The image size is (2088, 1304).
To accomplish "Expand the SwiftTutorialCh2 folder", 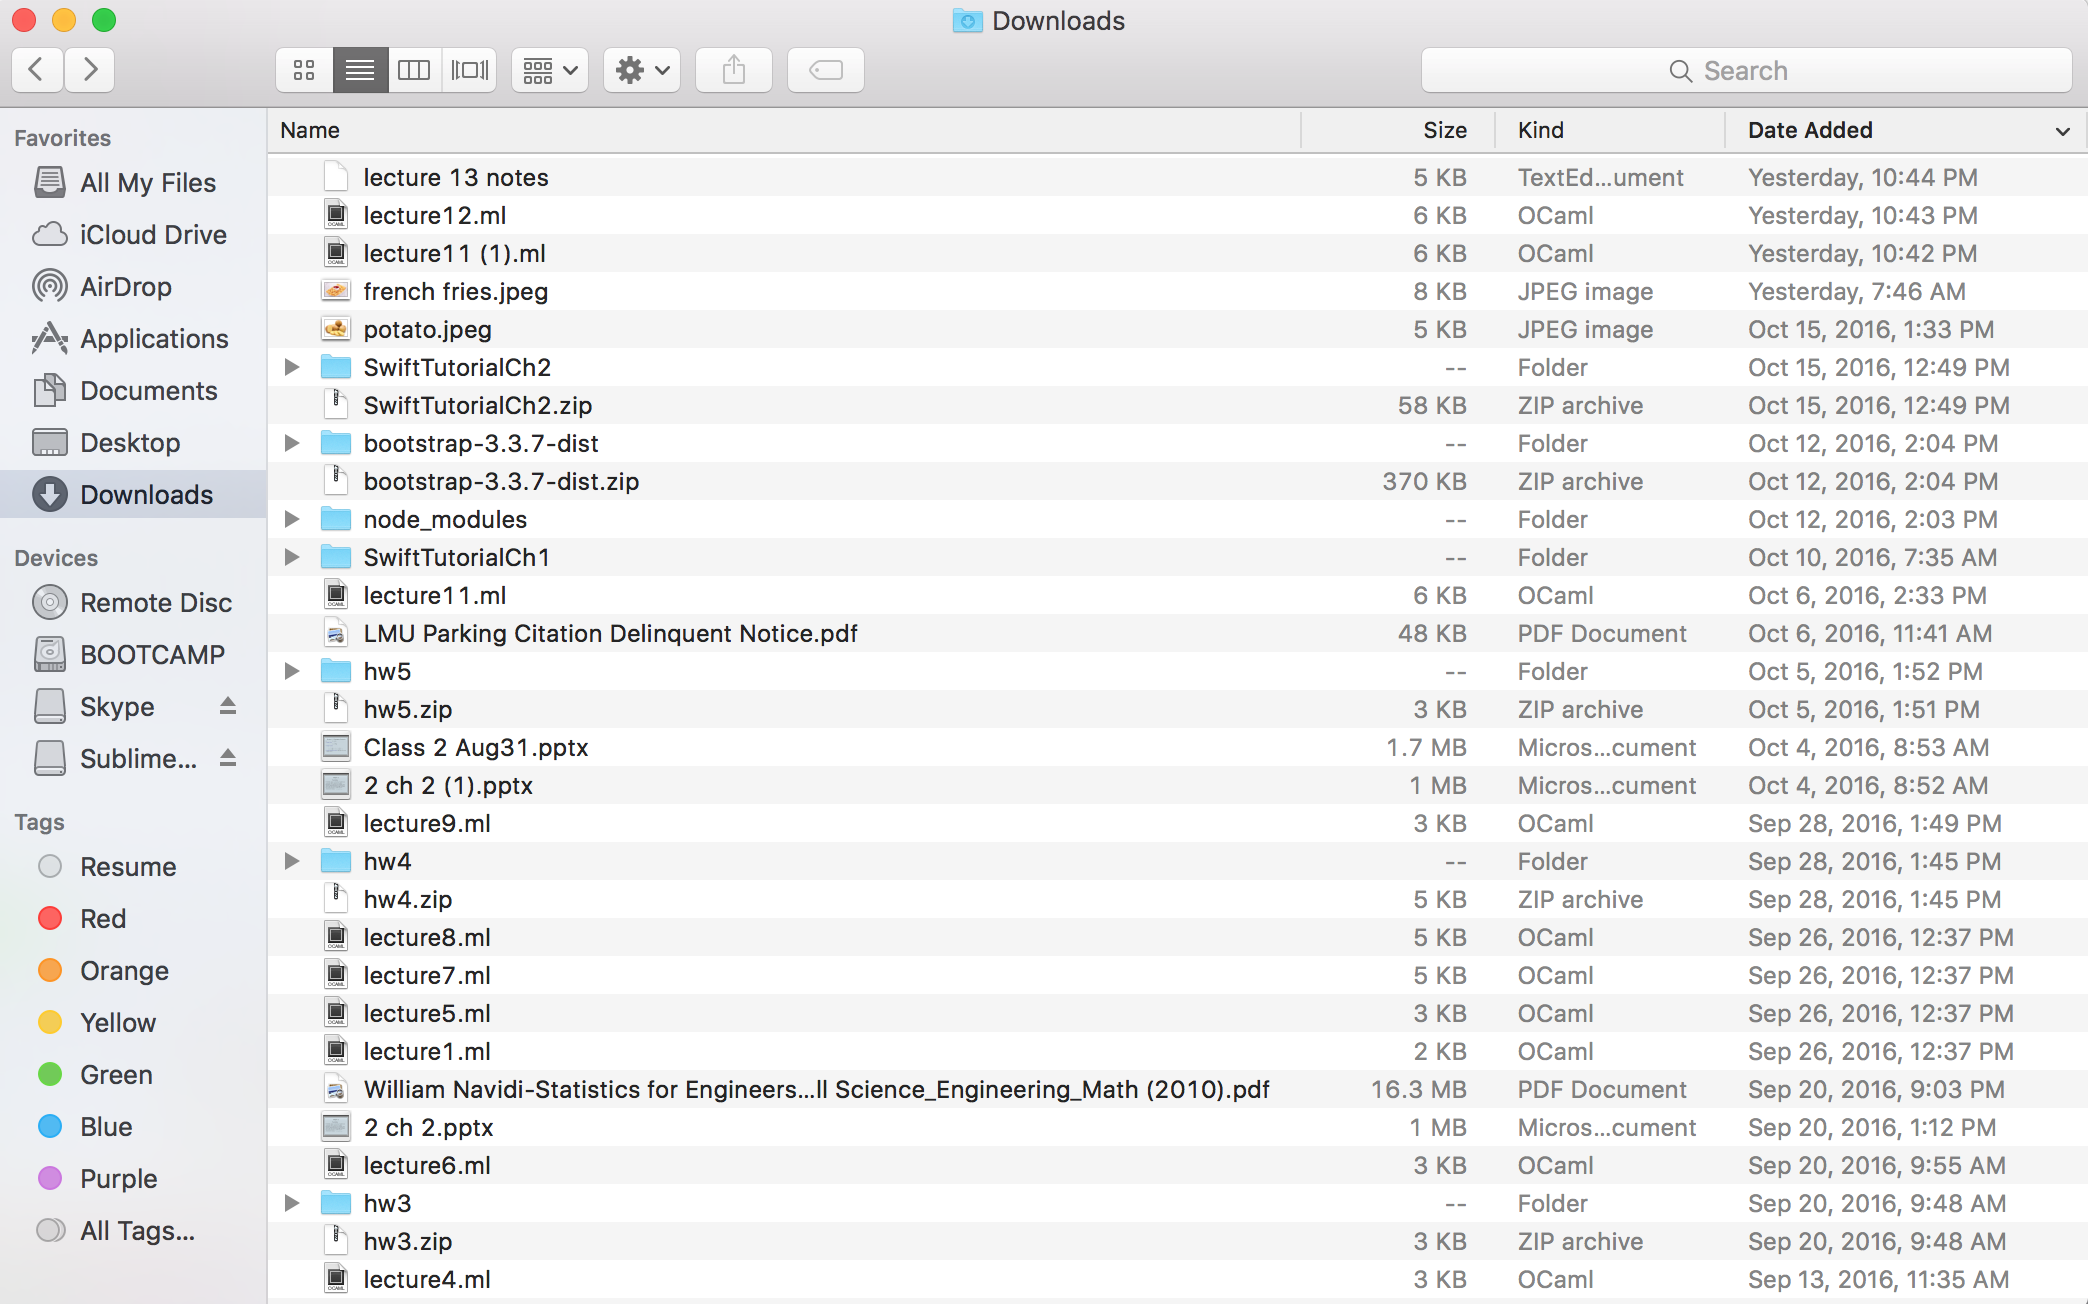I will pyautogui.click(x=292, y=367).
